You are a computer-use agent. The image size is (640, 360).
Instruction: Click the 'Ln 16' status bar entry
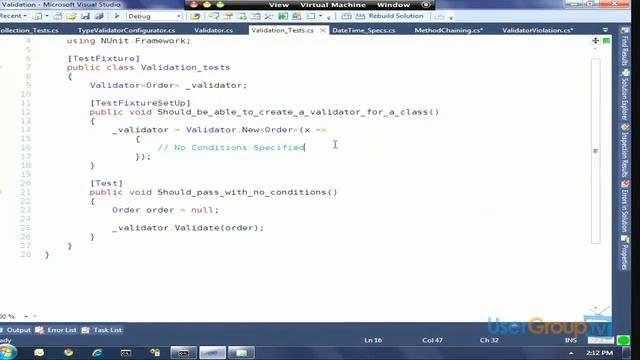pos(373,340)
